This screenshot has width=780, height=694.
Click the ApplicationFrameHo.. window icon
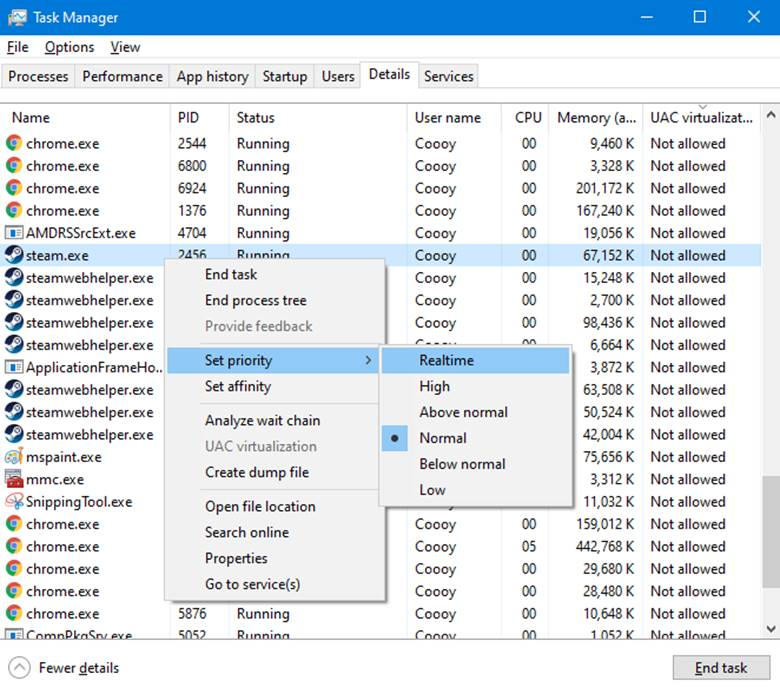[x=14, y=367]
